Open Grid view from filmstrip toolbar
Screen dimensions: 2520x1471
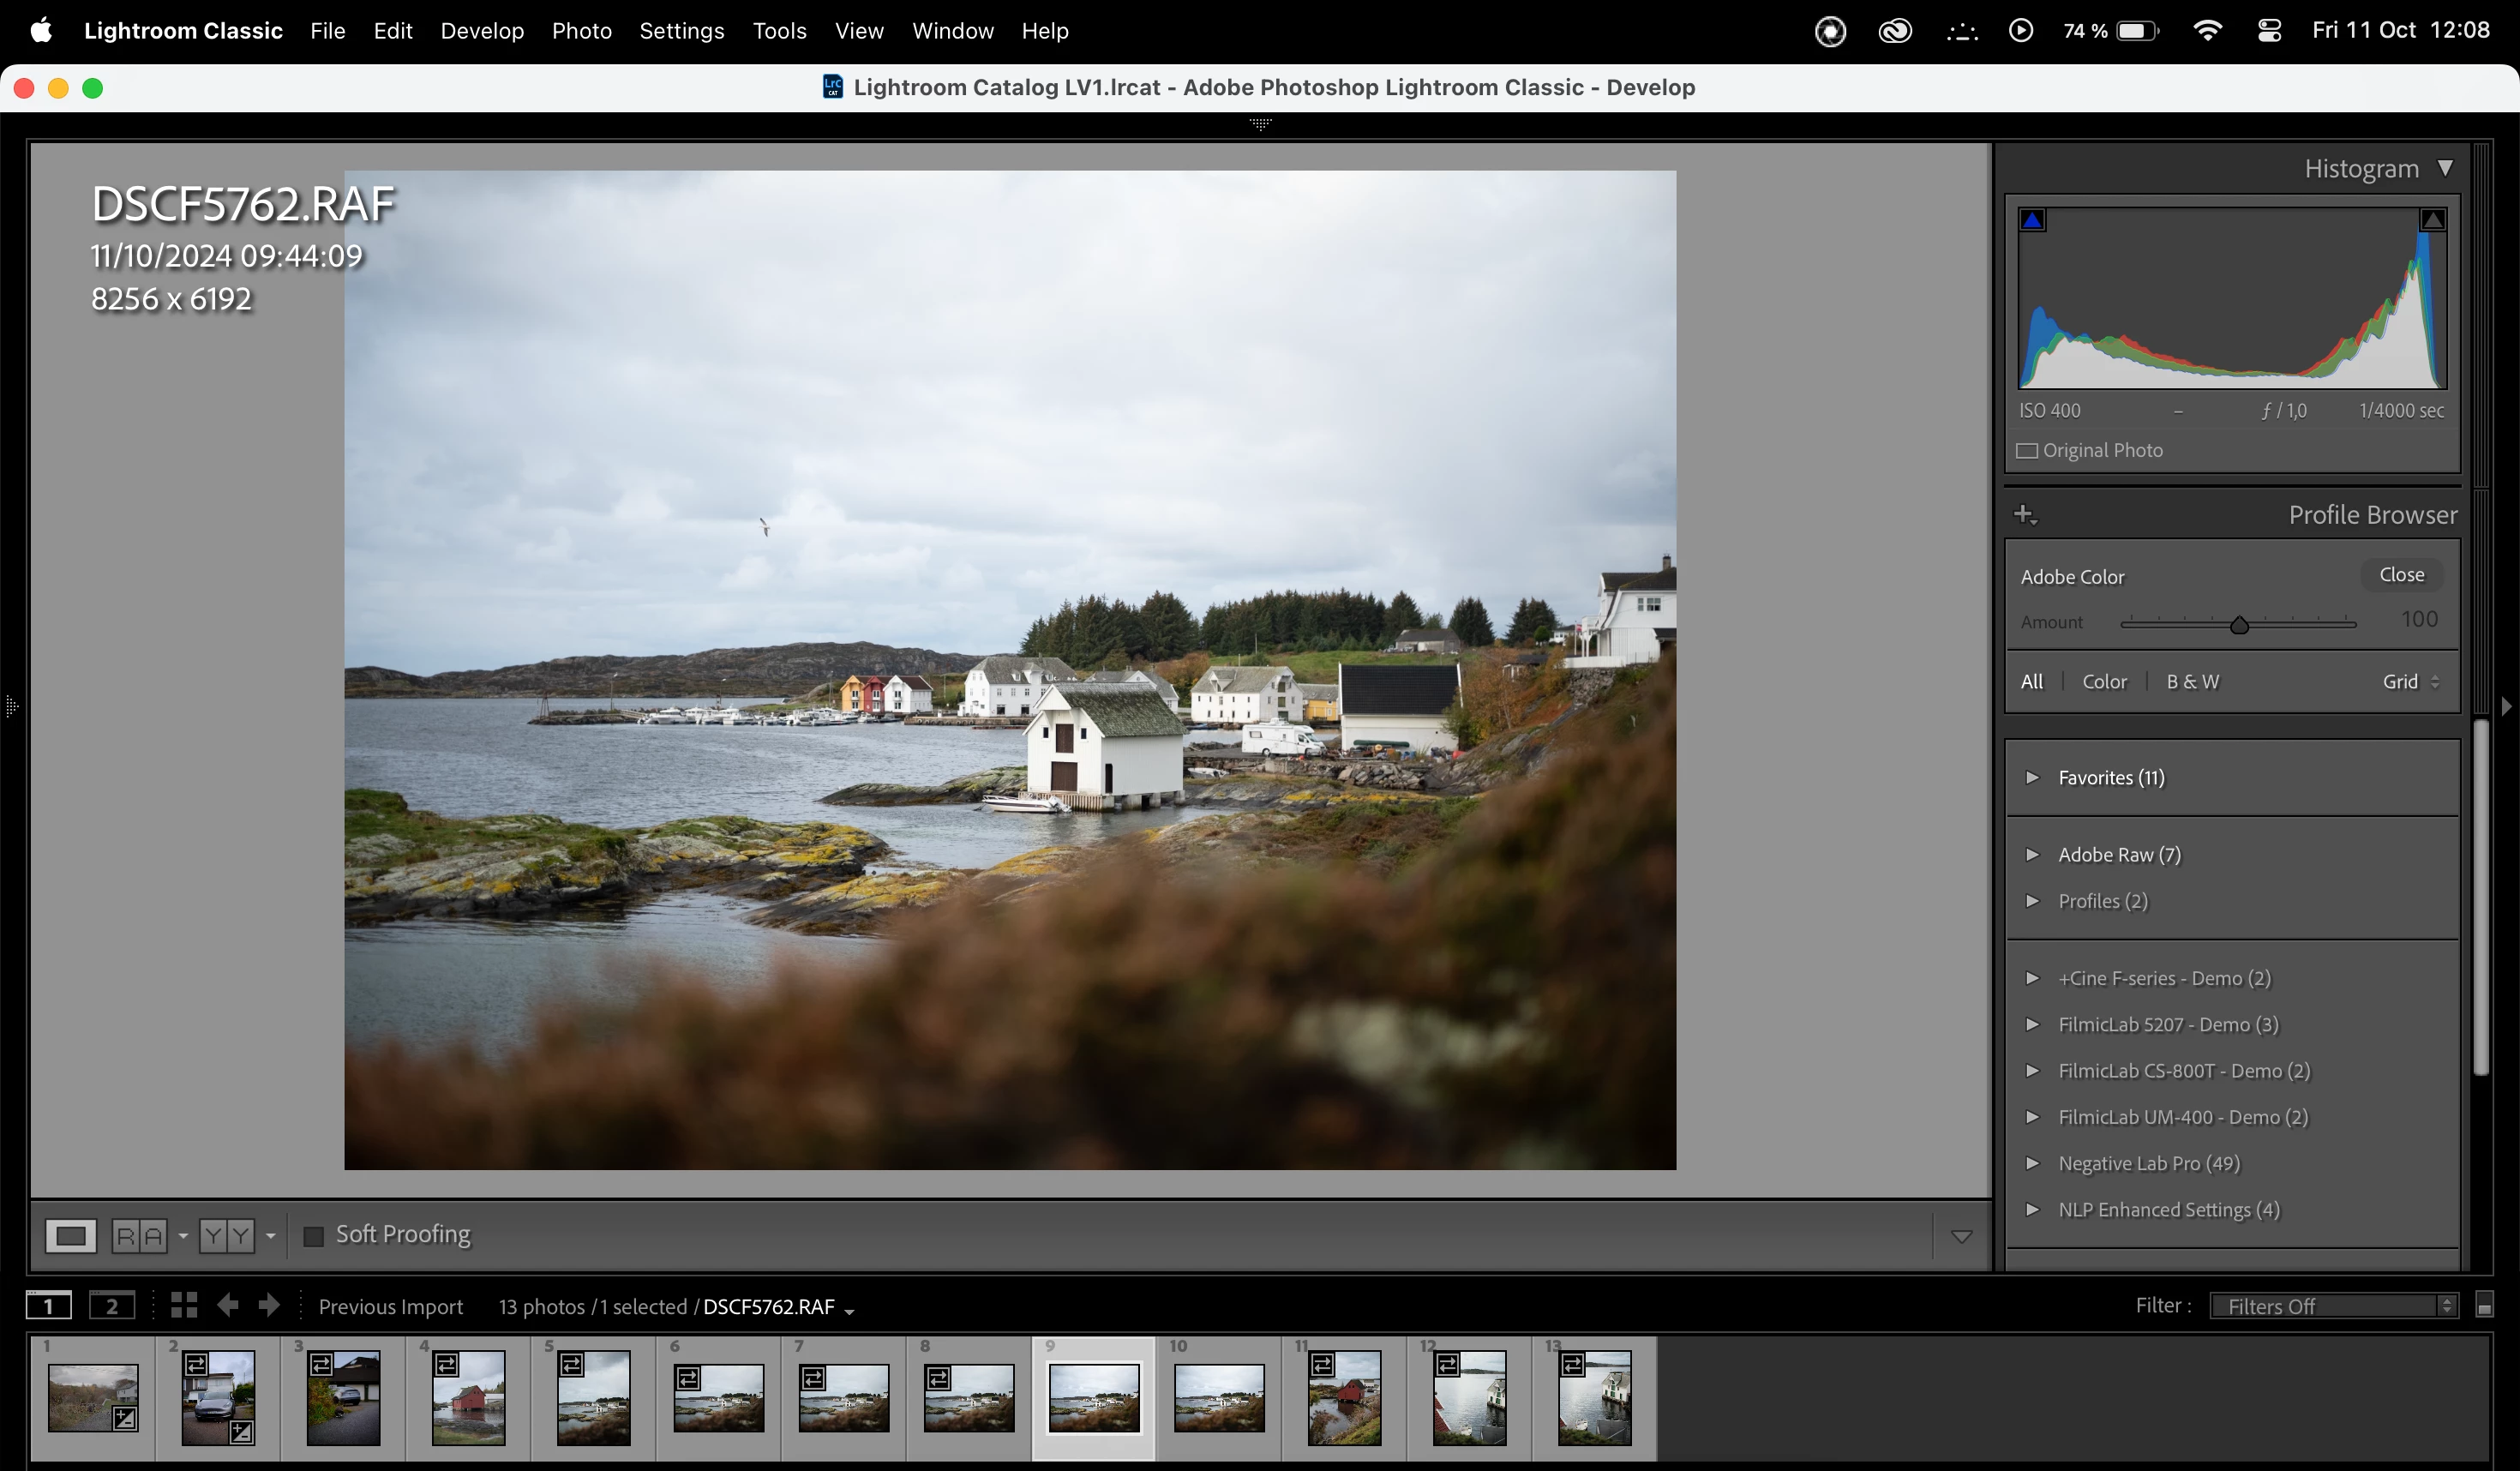pos(183,1305)
